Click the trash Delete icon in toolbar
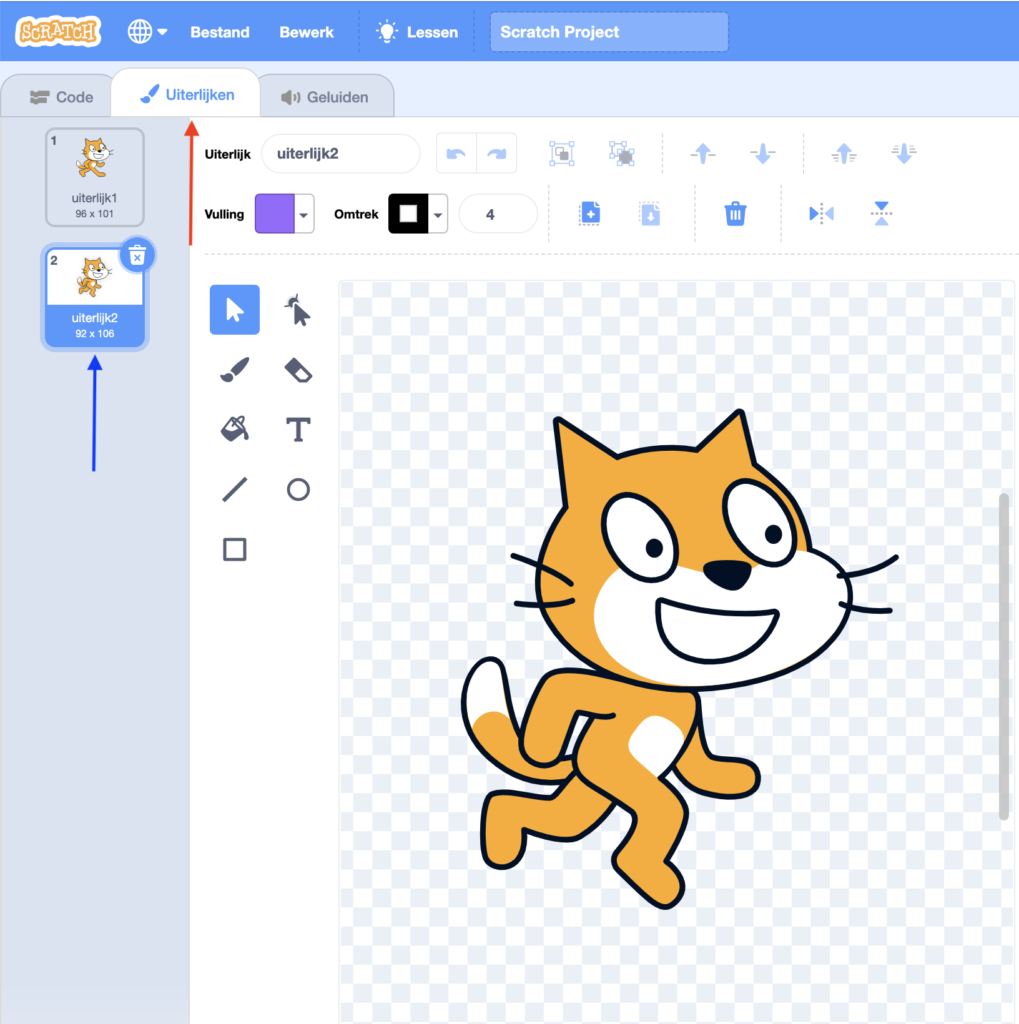The width and height of the screenshot is (1019, 1024). tap(735, 213)
